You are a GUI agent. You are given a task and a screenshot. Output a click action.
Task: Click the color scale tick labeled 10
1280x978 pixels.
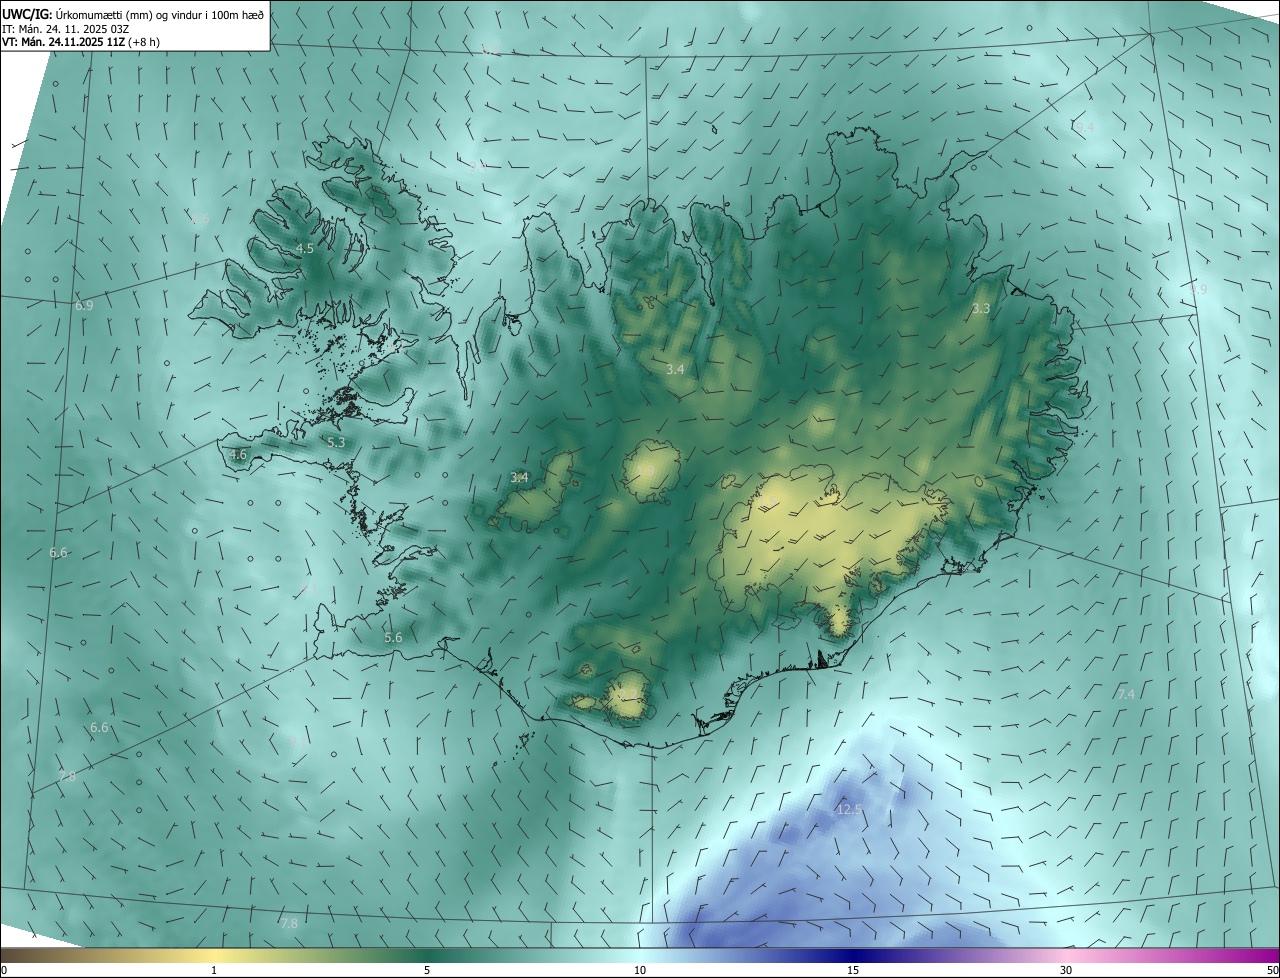[640, 970]
